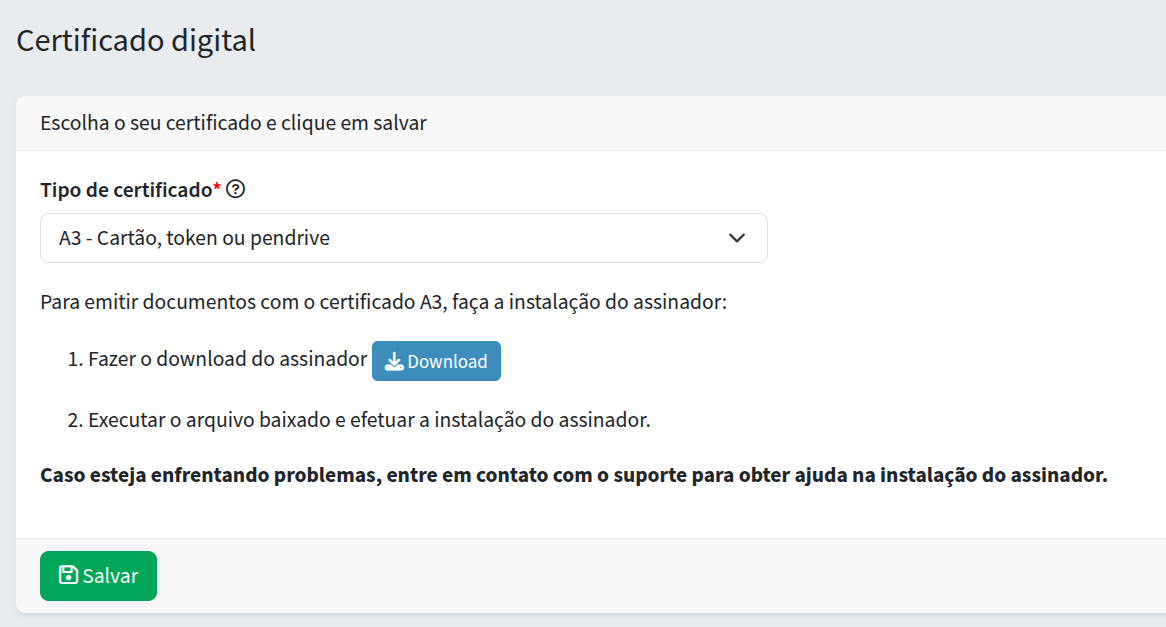Click the word "Salvar" on the green button
The height and width of the screenshot is (627, 1166).
pos(110,576)
